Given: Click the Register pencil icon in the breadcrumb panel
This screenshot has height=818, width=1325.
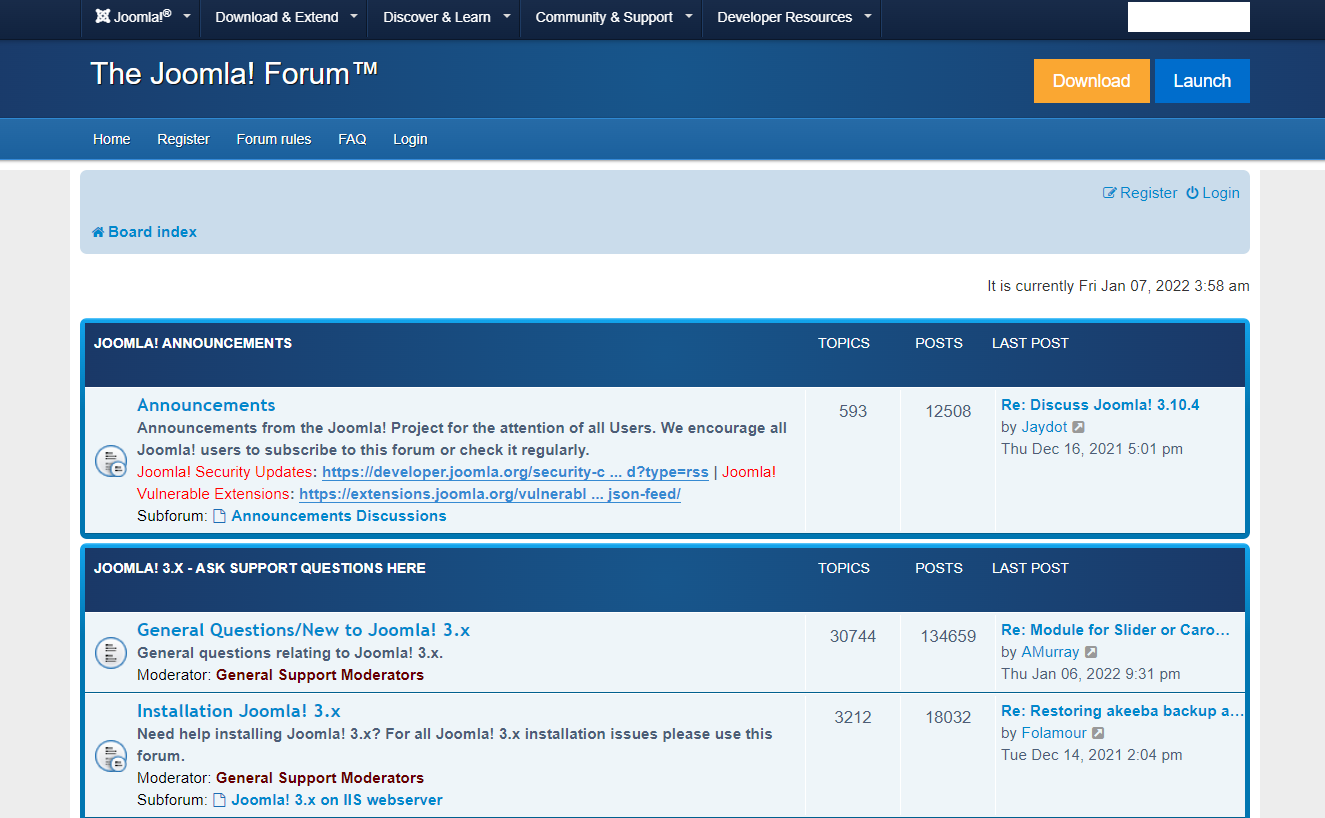Looking at the screenshot, I should pyautogui.click(x=1109, y=193).
